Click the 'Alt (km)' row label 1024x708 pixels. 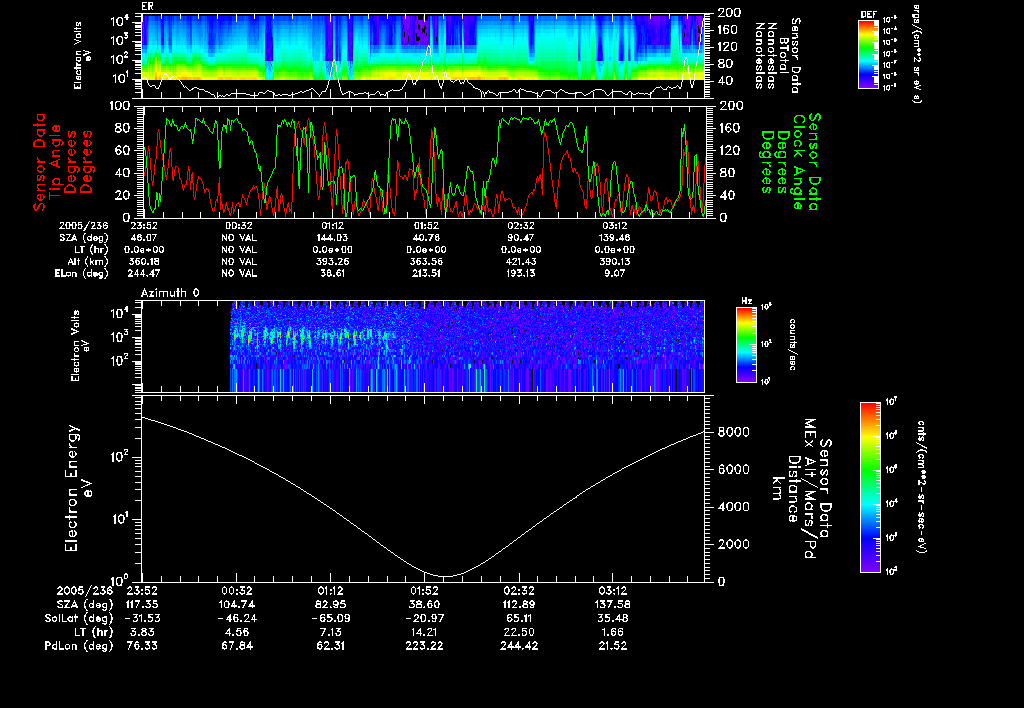click(88, 261)
